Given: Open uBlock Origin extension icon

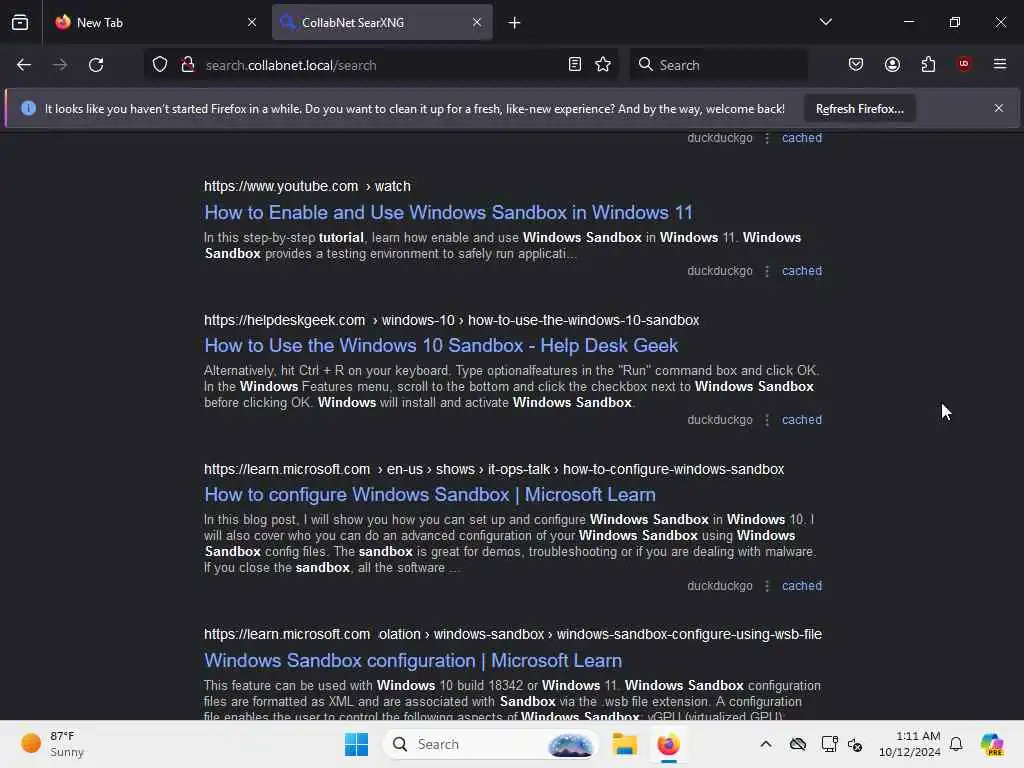Looking at the screenshot, I should coord(964,64).
